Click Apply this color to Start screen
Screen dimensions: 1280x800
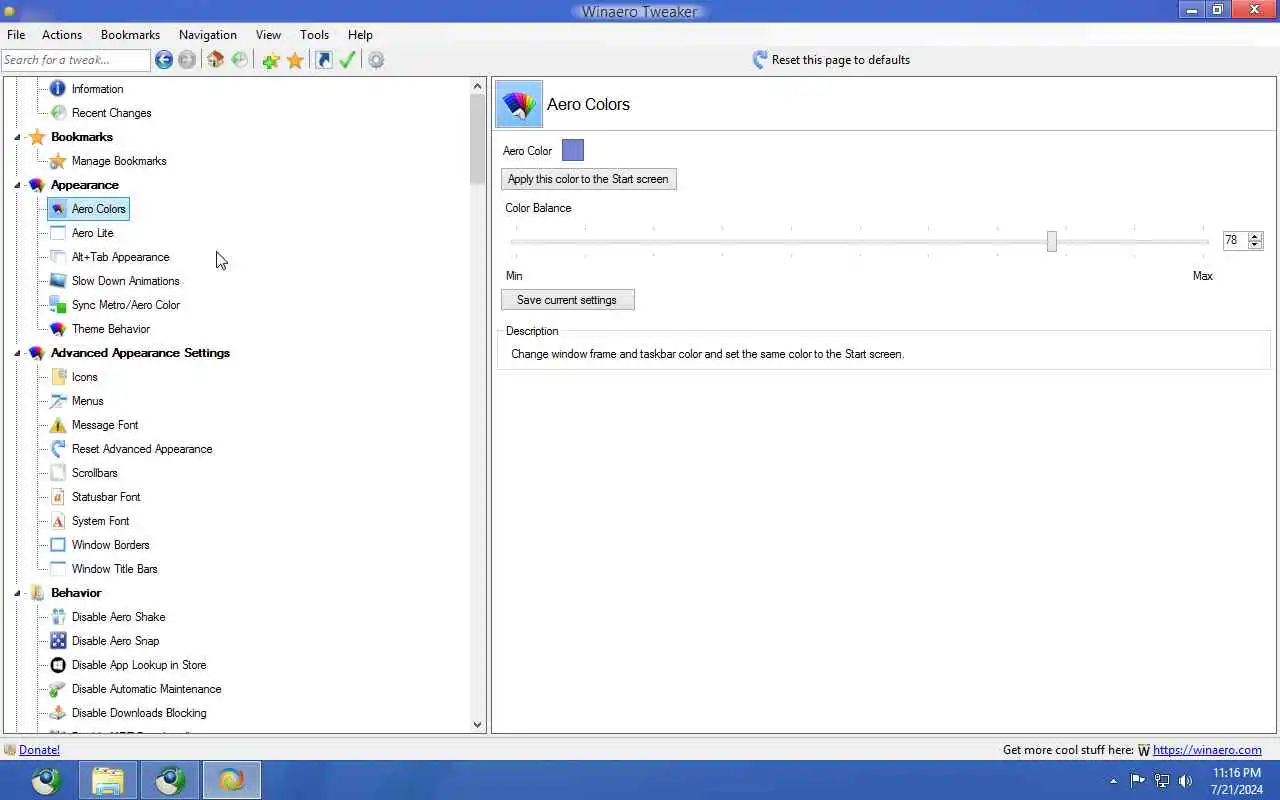point(588,179)
